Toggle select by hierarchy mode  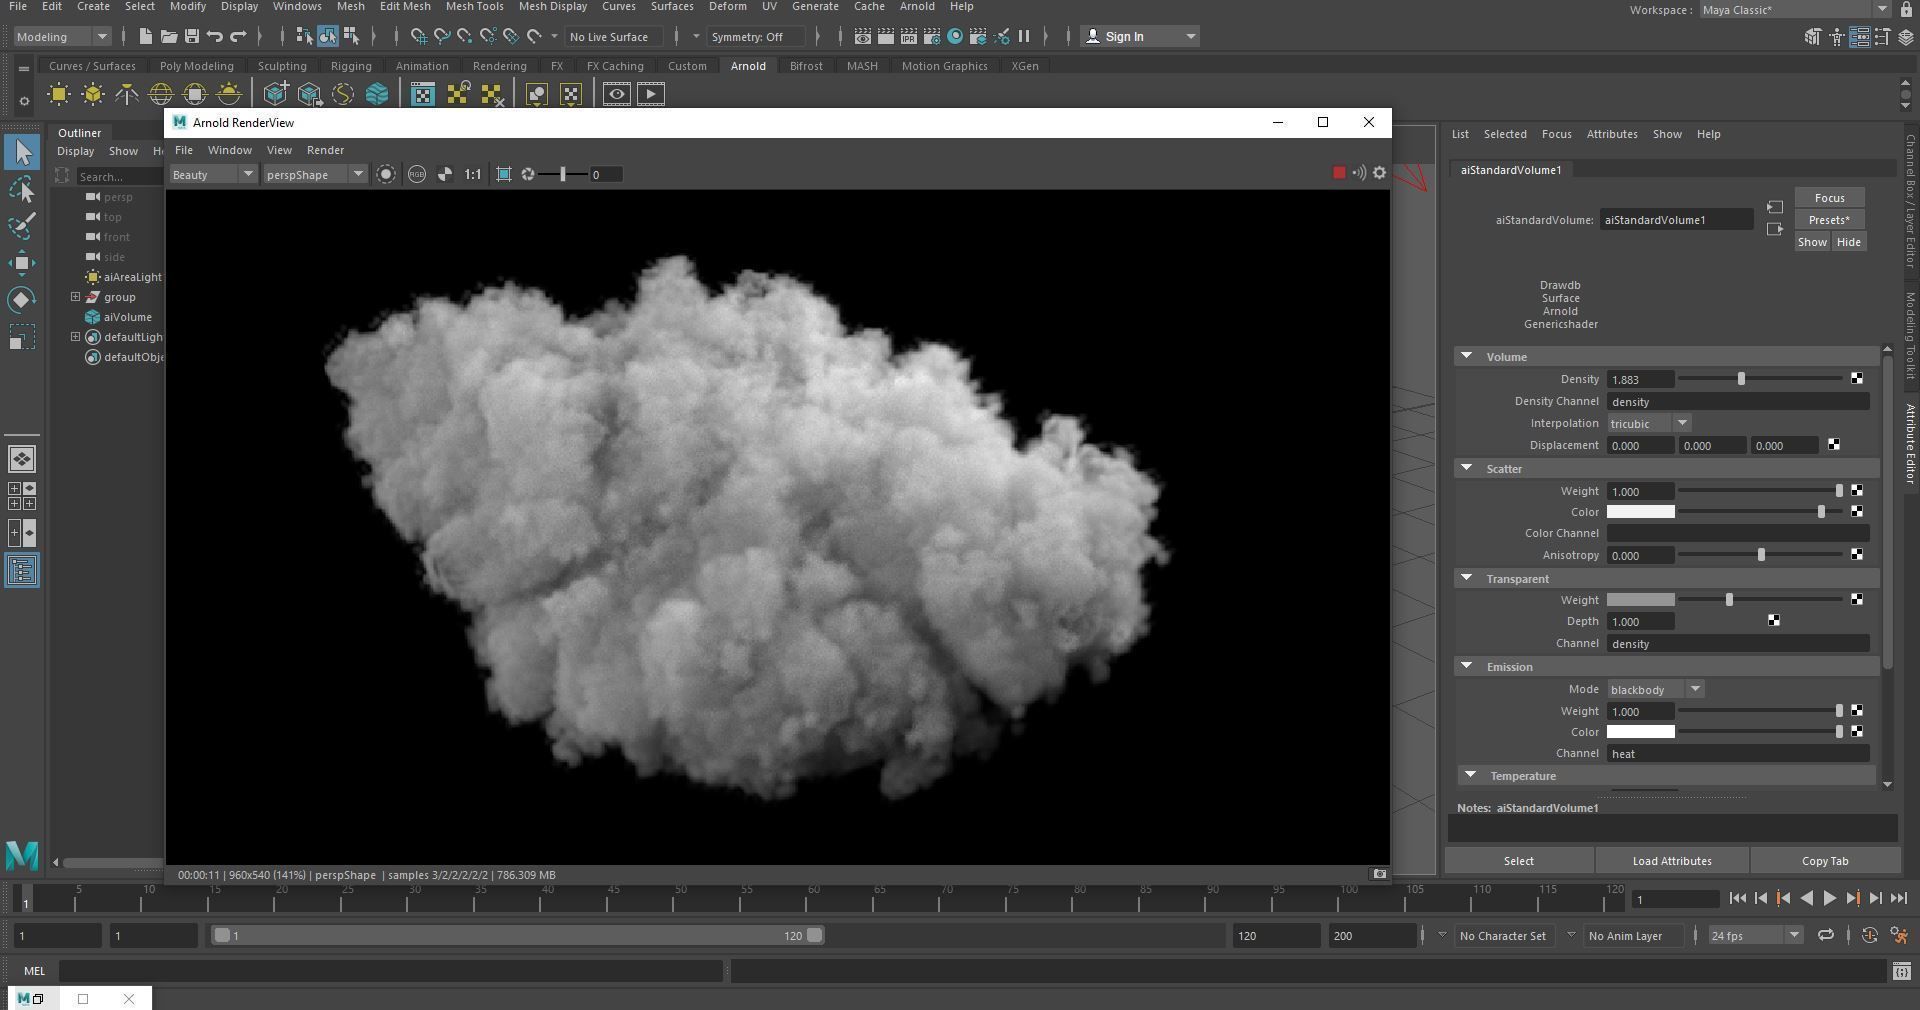304,36
